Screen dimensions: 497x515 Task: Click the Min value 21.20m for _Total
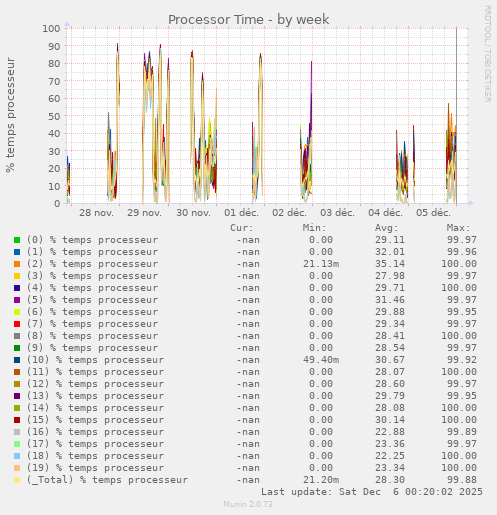coord(321,480)
